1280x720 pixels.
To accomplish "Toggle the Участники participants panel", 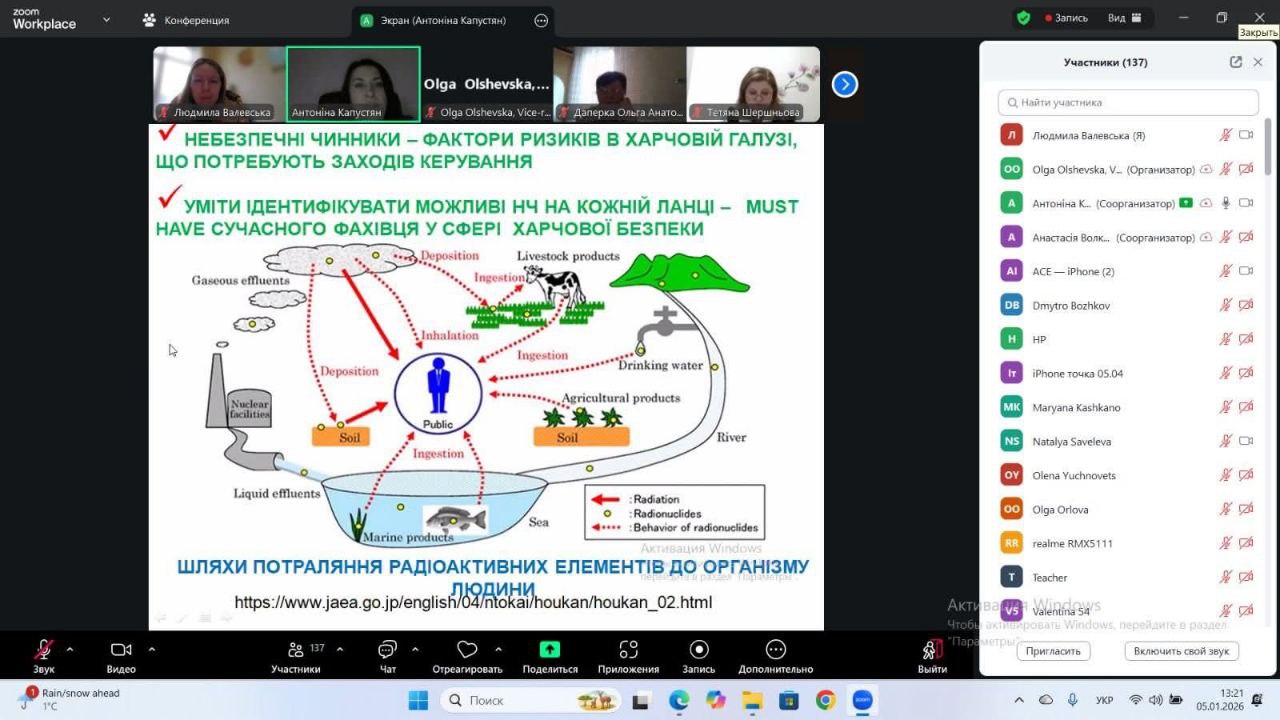I will pos(296,650).
